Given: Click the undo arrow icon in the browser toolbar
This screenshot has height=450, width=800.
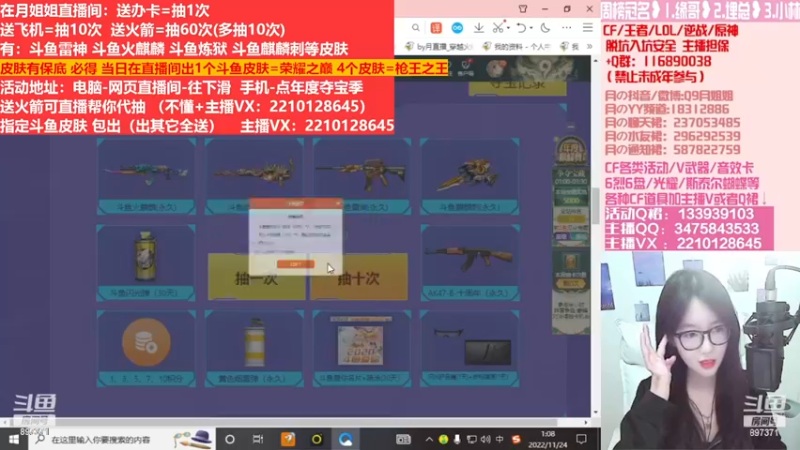Looking at the screenshot, I should tap(521, 28).
